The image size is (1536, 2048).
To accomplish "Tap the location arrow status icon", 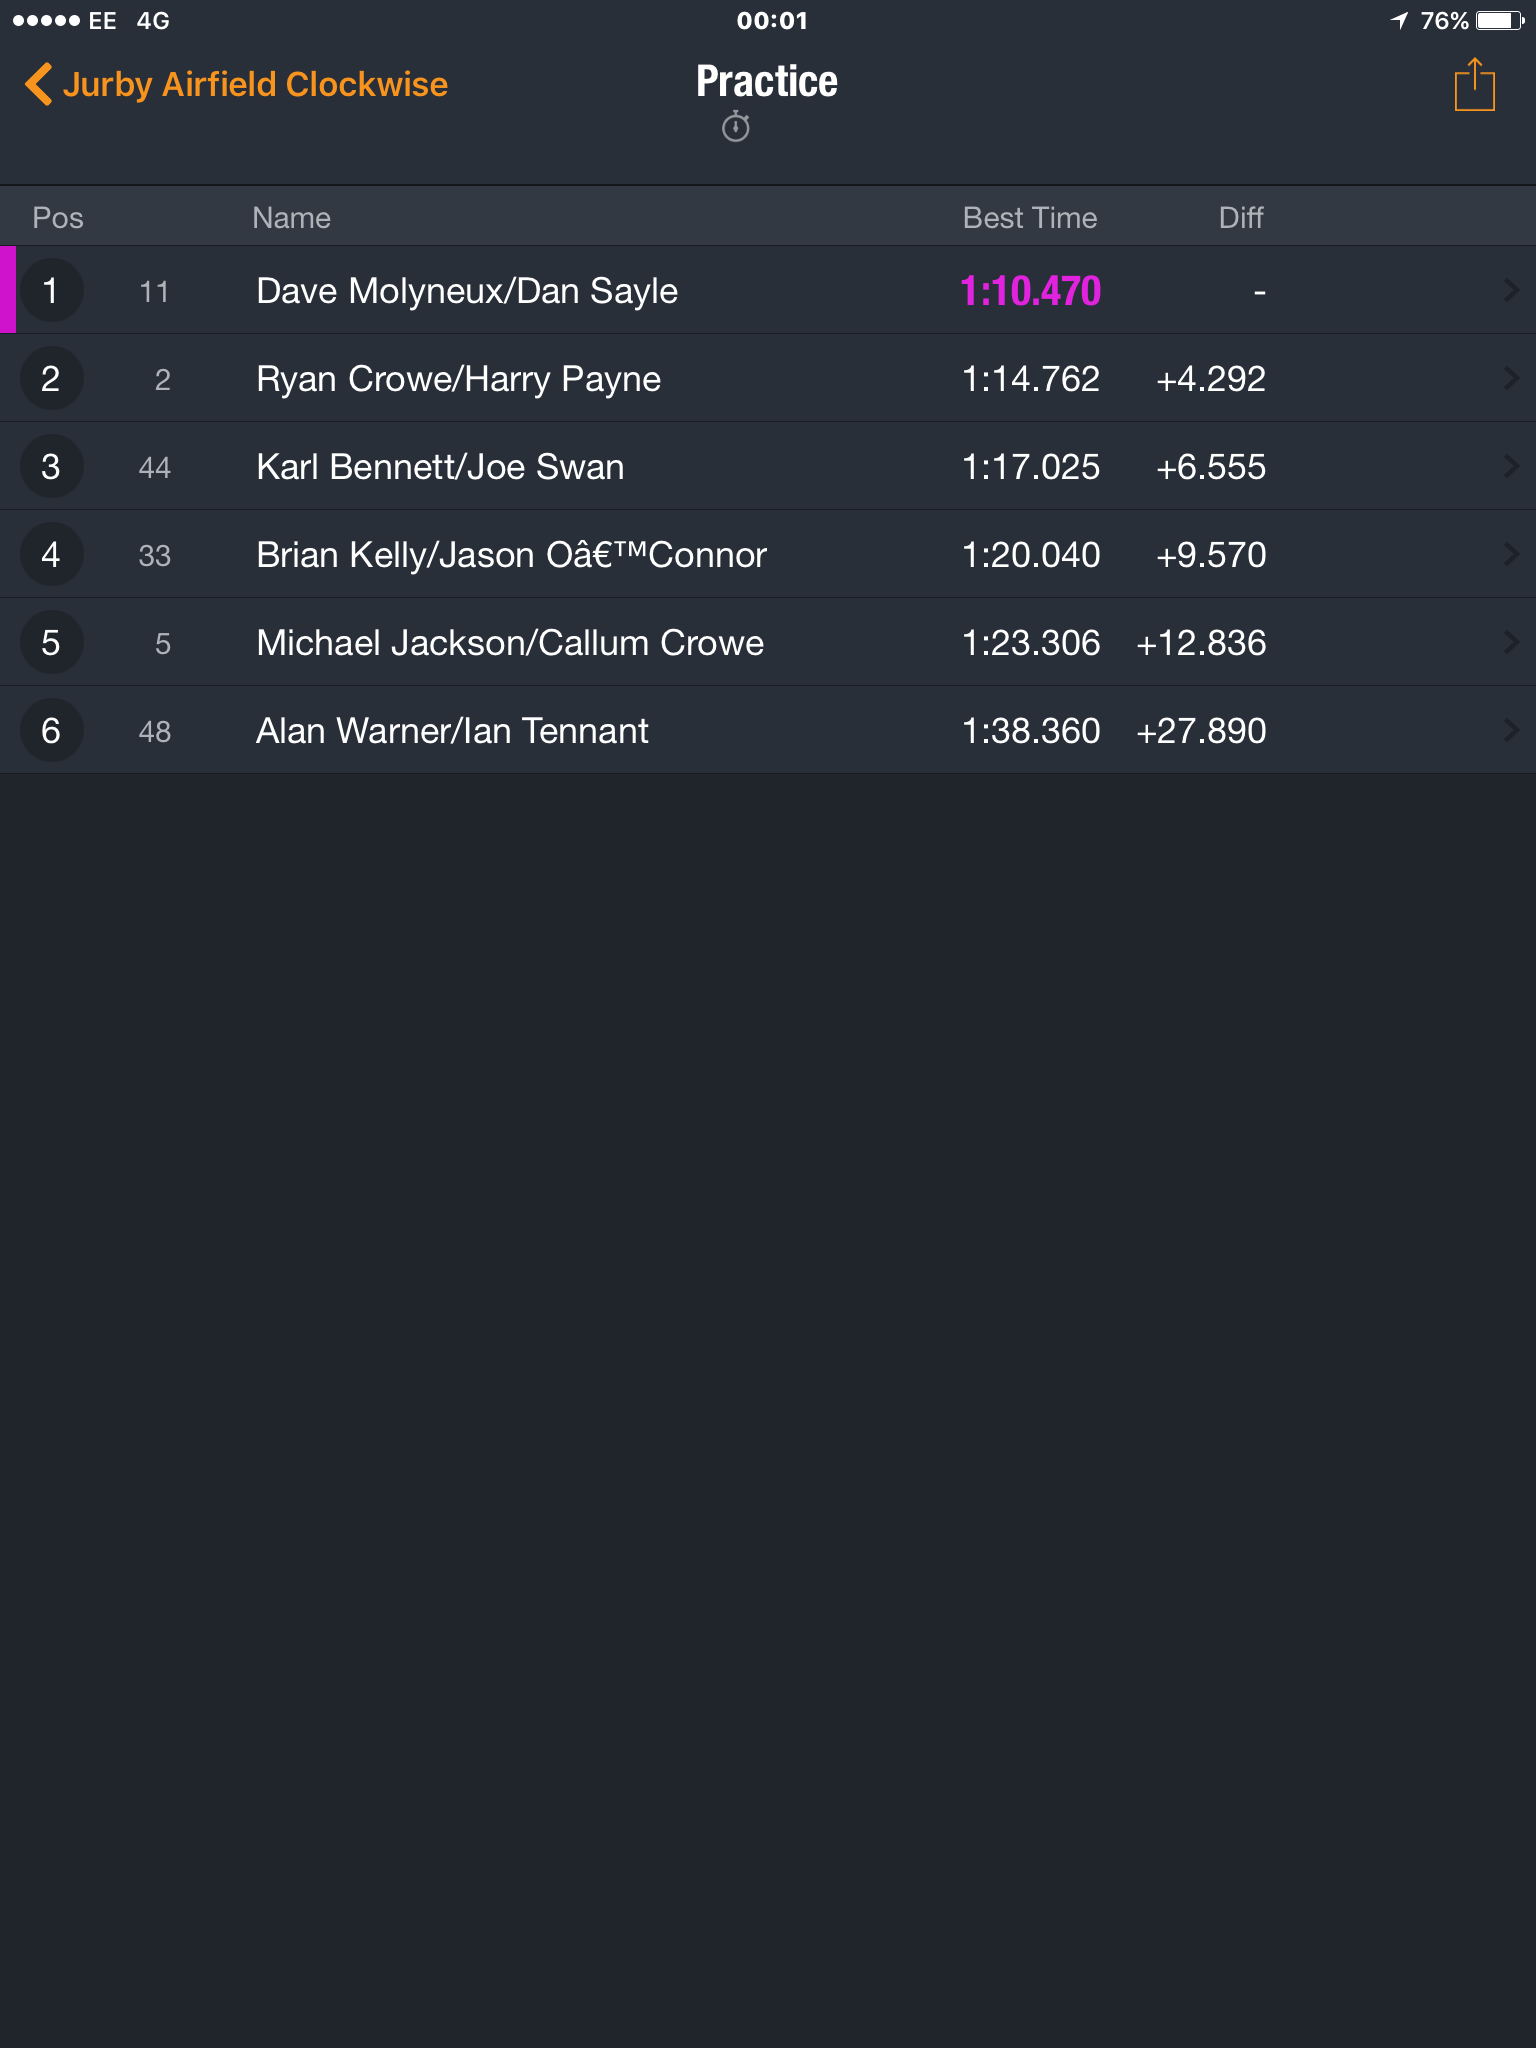I will tap(1399, 20).
